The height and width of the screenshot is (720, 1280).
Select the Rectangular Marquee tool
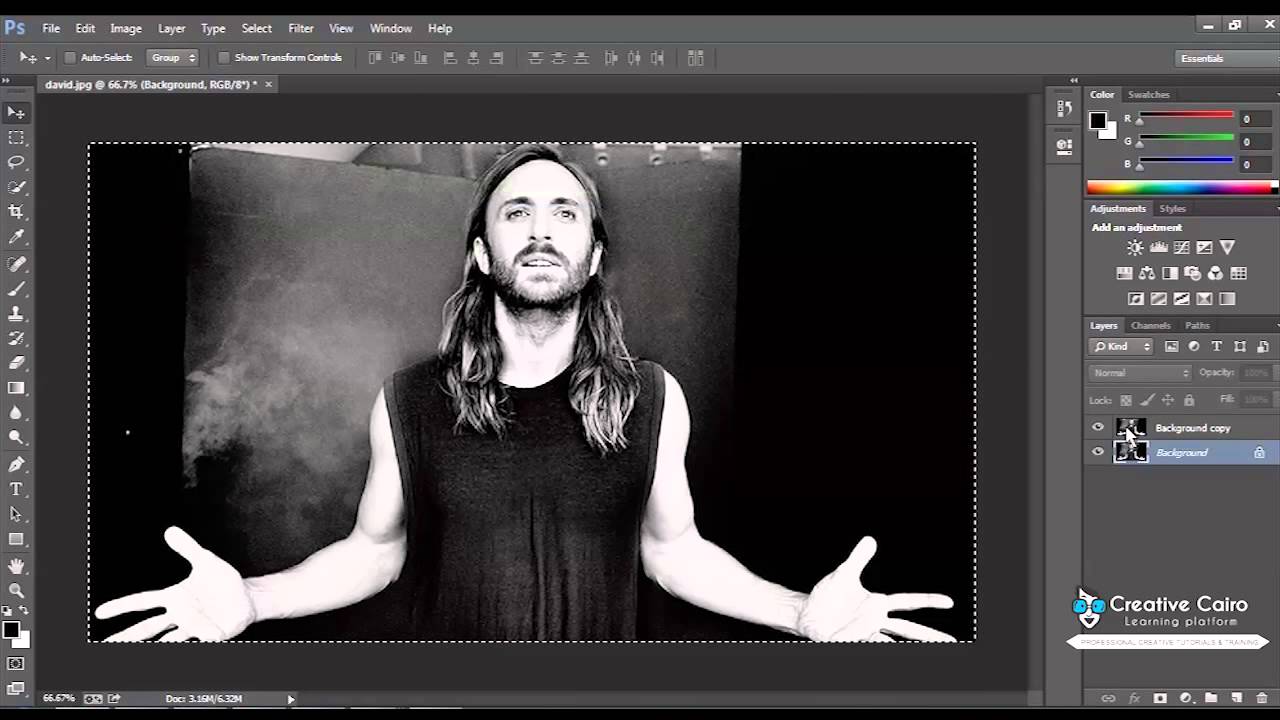coord(16,138)
